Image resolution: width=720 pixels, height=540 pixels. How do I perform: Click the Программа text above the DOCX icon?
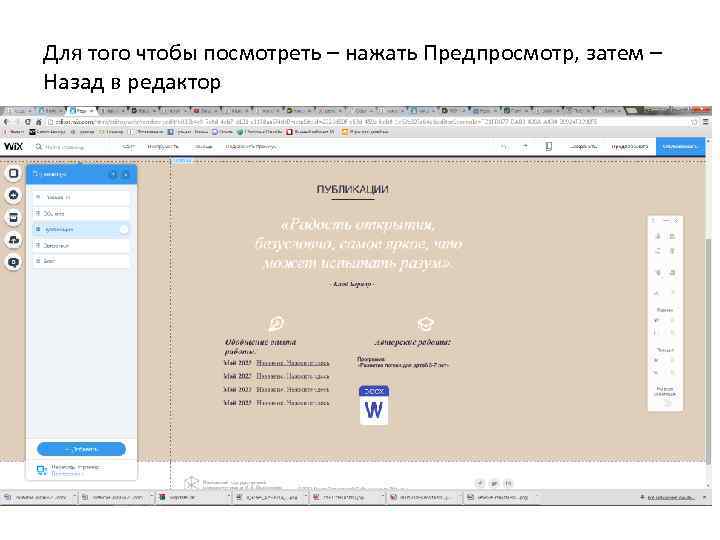402,362
